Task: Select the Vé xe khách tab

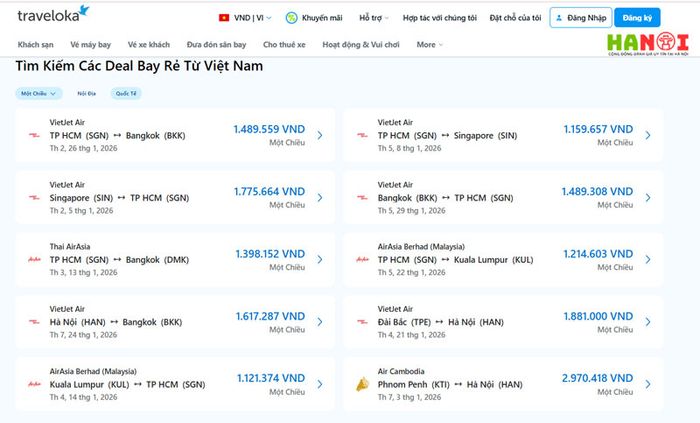Action: click(149, 45)
